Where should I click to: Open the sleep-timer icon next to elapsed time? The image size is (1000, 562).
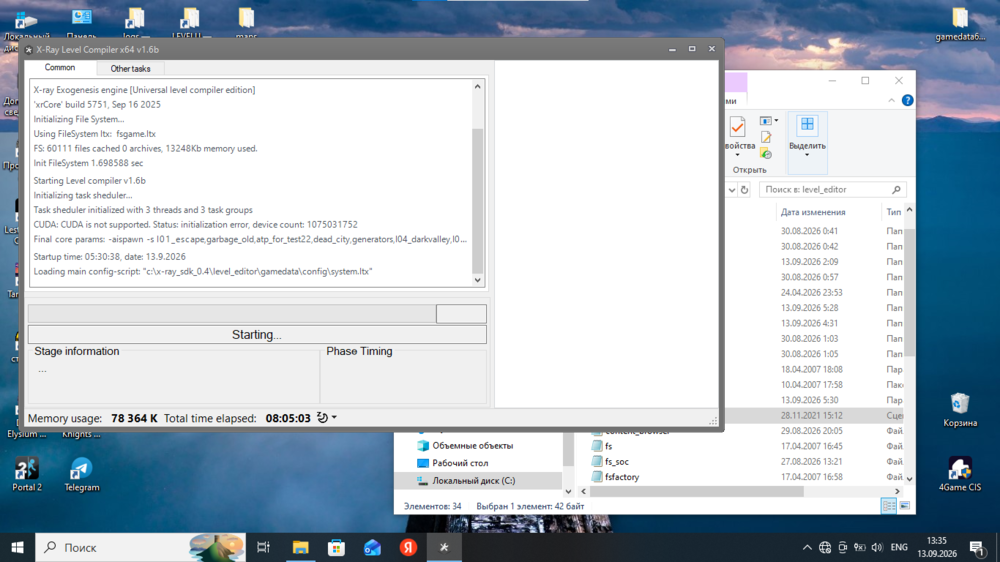(x=322, y=418)
